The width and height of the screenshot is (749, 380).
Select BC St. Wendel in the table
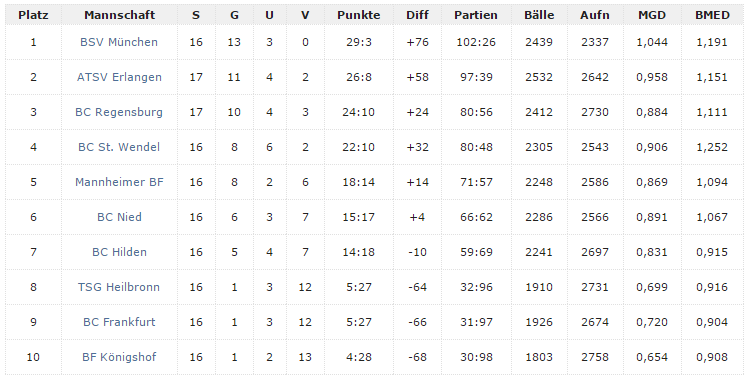tap(119, 147)
